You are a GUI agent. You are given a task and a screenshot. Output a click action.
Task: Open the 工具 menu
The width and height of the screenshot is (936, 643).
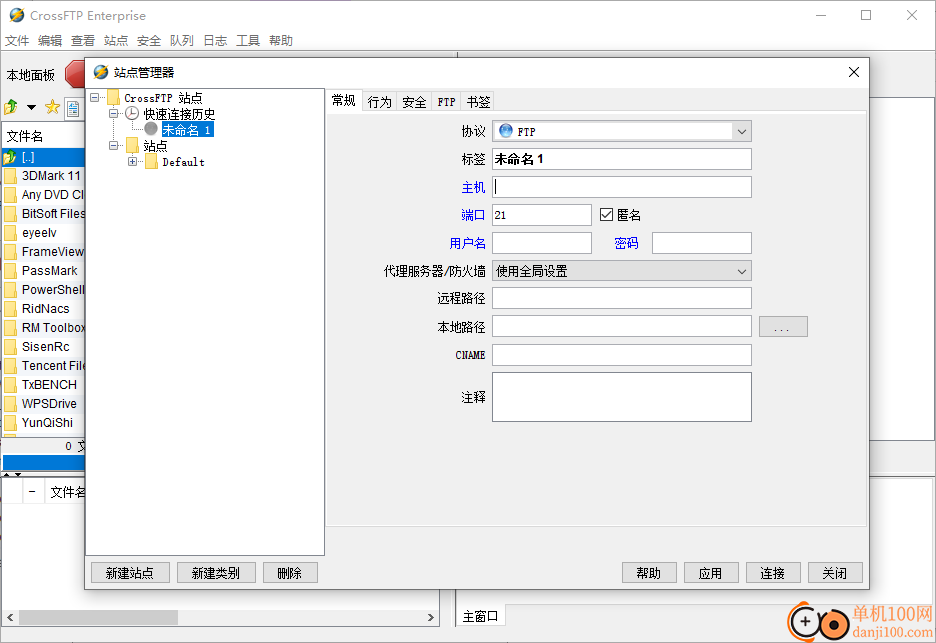(x=248, y=41)
